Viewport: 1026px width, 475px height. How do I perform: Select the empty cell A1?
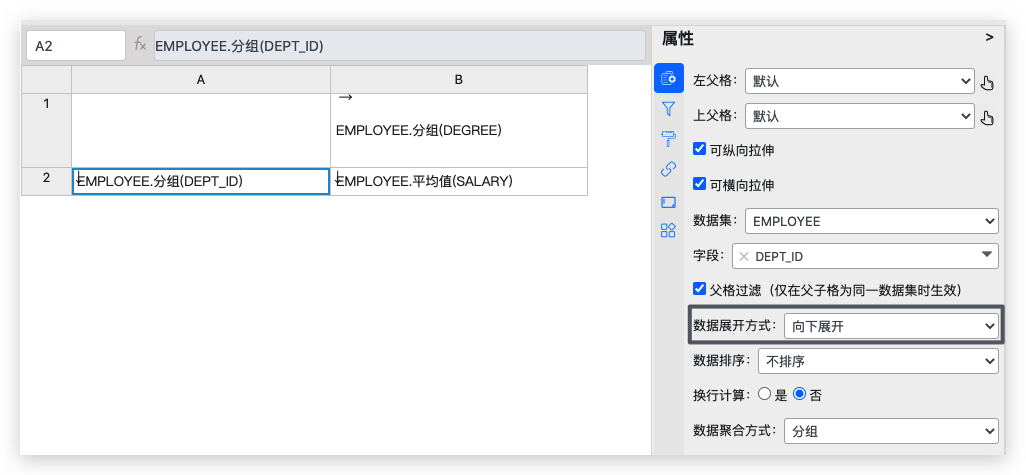201,130
